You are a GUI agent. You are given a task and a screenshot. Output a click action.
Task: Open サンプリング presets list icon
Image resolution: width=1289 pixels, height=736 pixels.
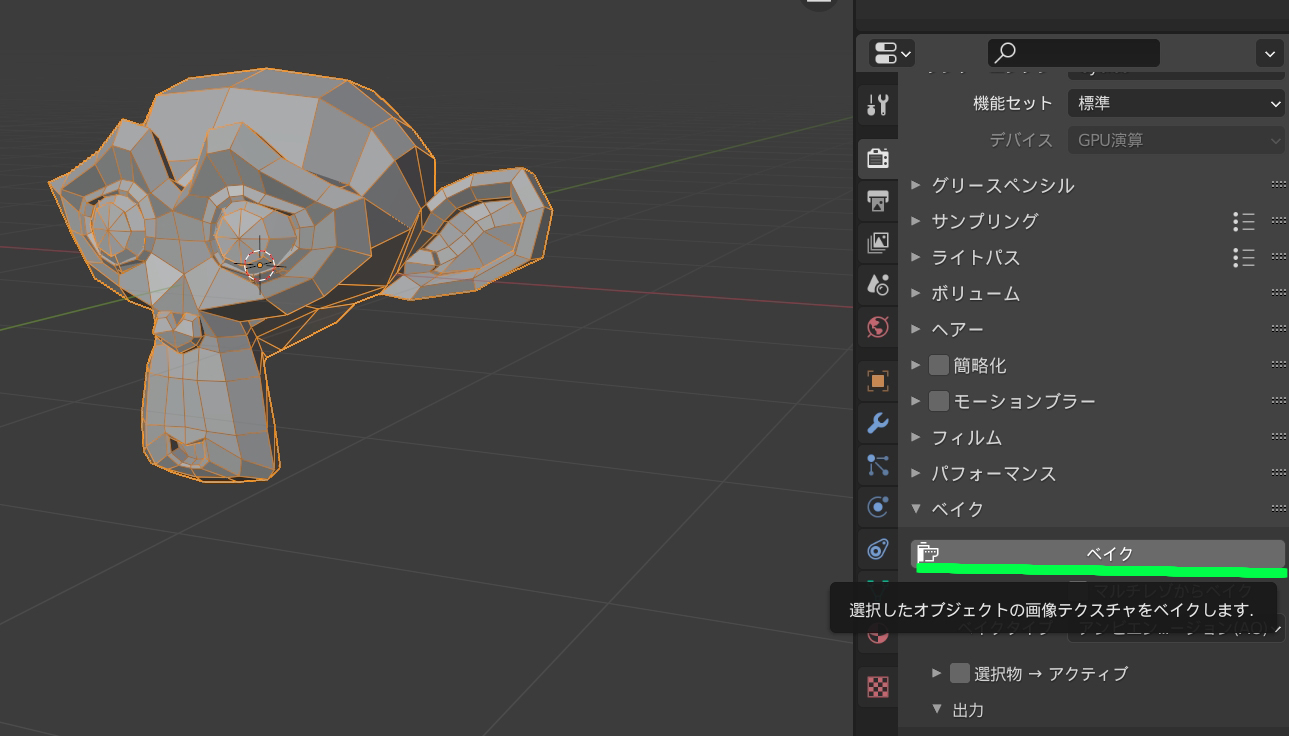click(x=1244, y=221)
